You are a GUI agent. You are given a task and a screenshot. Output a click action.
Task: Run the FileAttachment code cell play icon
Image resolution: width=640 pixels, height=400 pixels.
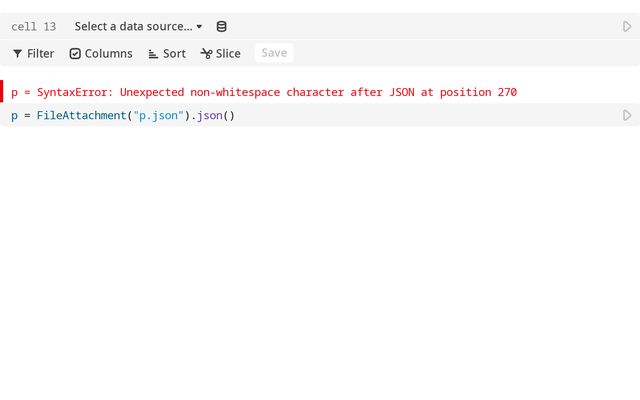coord(627,116)
